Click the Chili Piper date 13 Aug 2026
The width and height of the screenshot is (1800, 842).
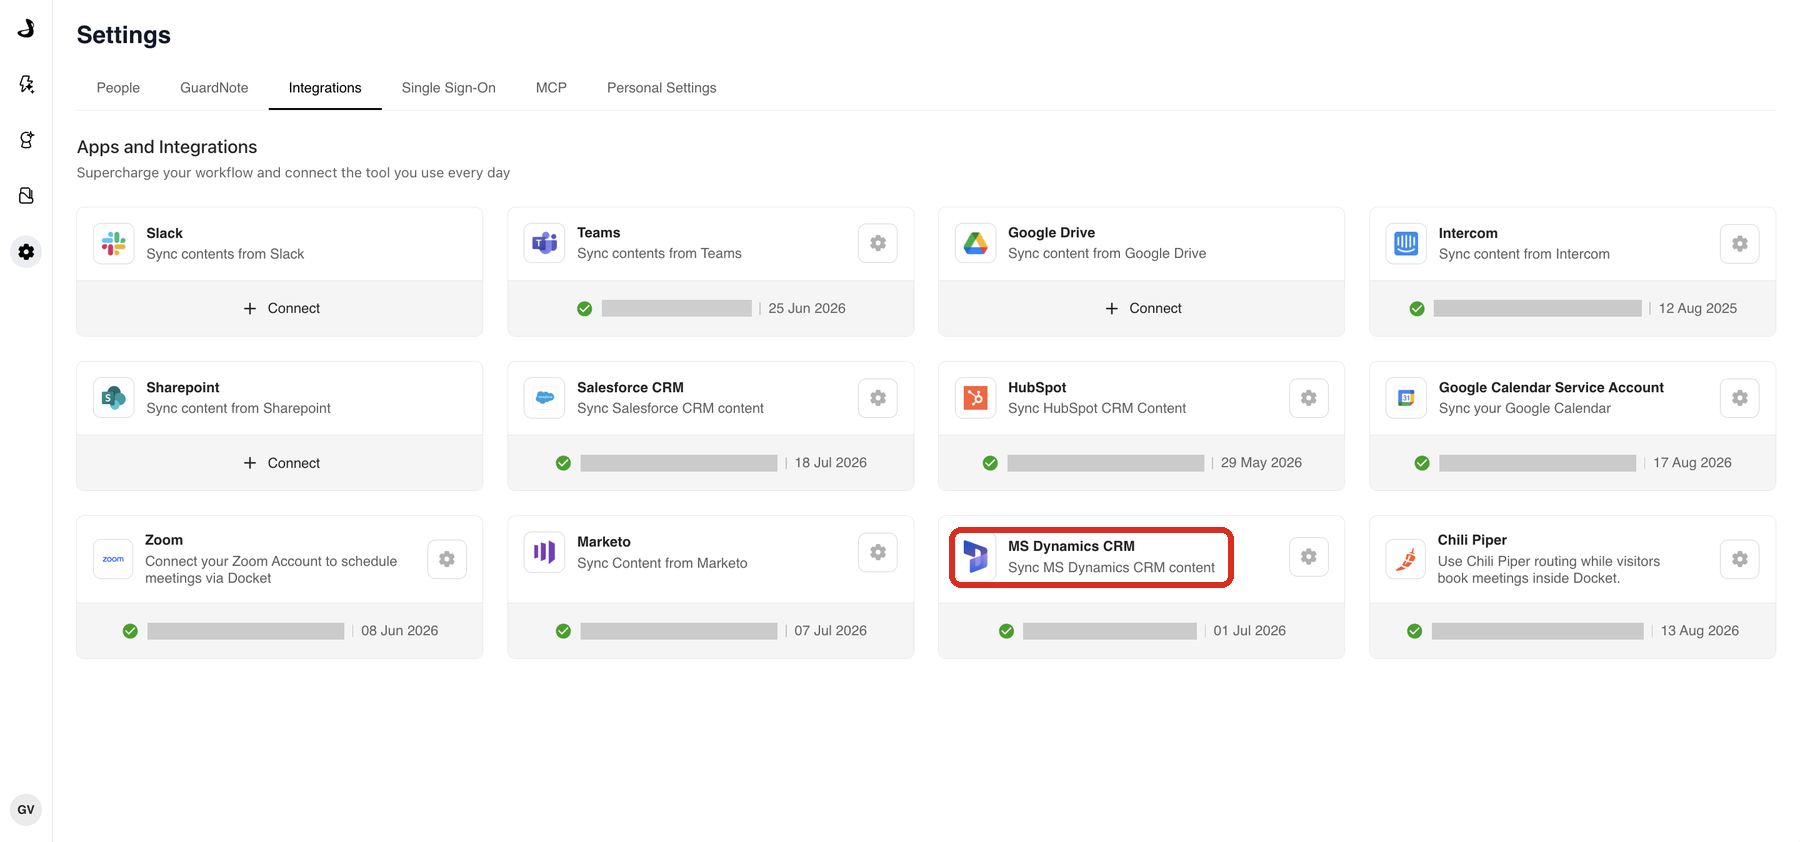click(1700, 630)
